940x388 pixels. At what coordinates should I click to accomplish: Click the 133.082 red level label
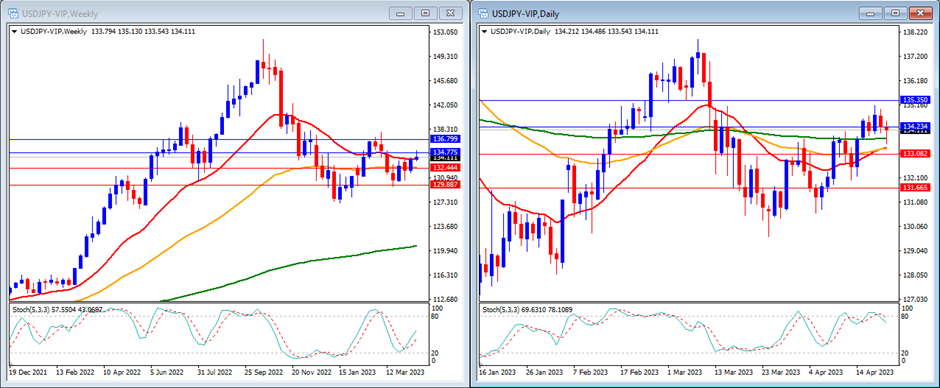tap(915, 154)
